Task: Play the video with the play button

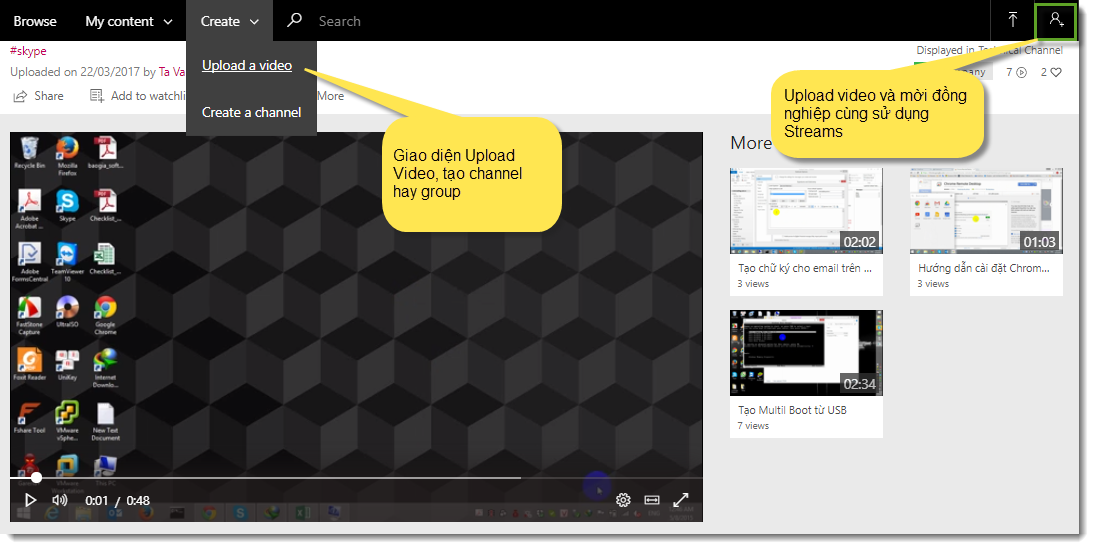Action: (x=30, y=500)
